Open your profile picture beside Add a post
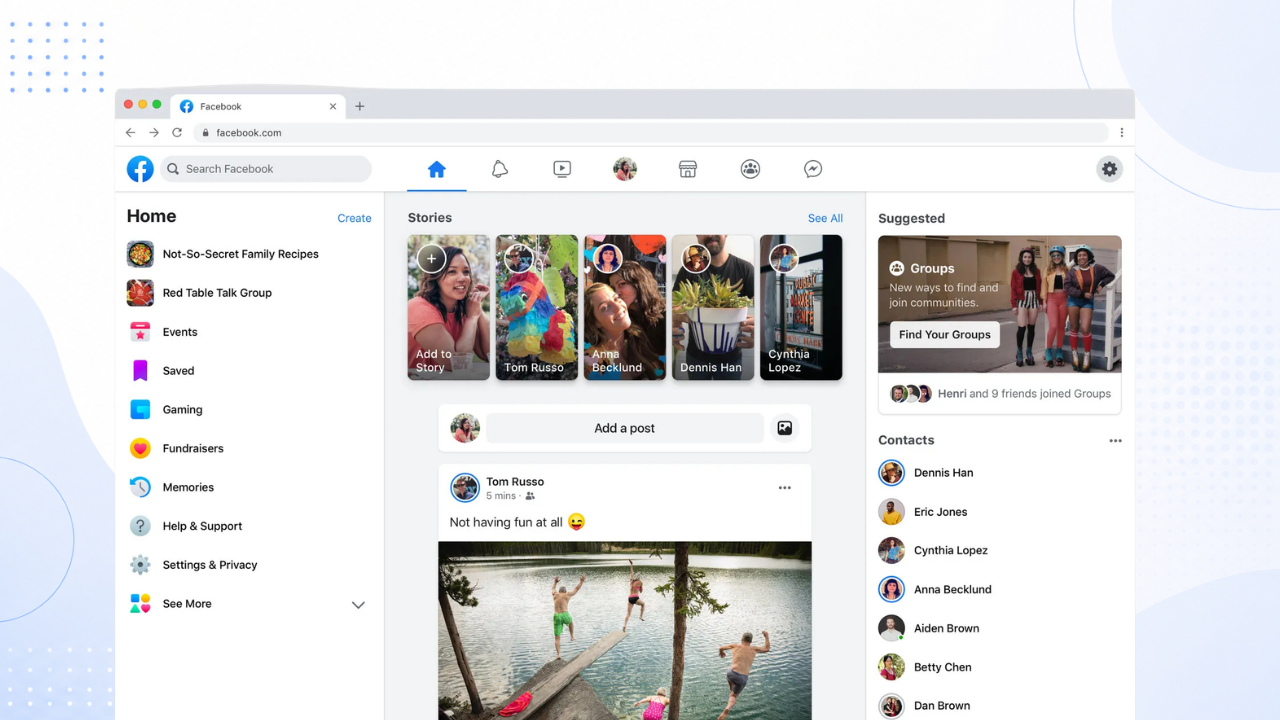 click(x=465, y=428)
